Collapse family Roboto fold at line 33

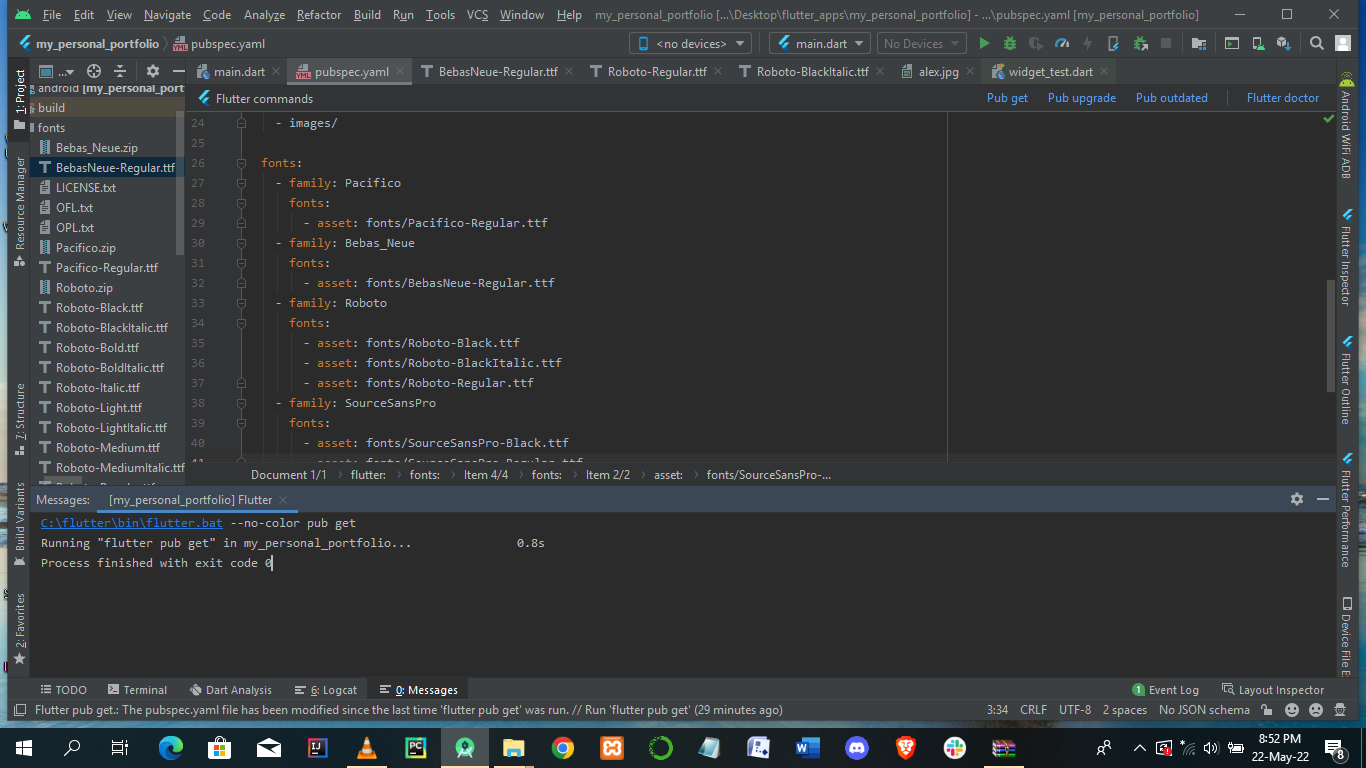pyautogui.click(x=241, y=303)
